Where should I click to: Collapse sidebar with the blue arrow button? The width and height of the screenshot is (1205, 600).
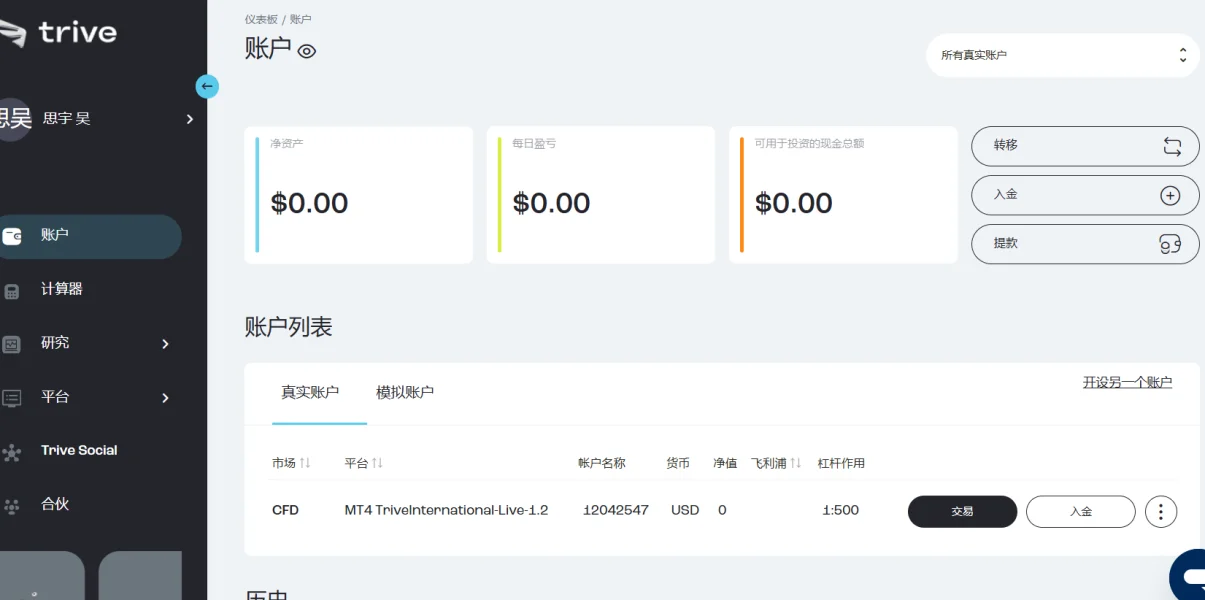pos(207,86)
